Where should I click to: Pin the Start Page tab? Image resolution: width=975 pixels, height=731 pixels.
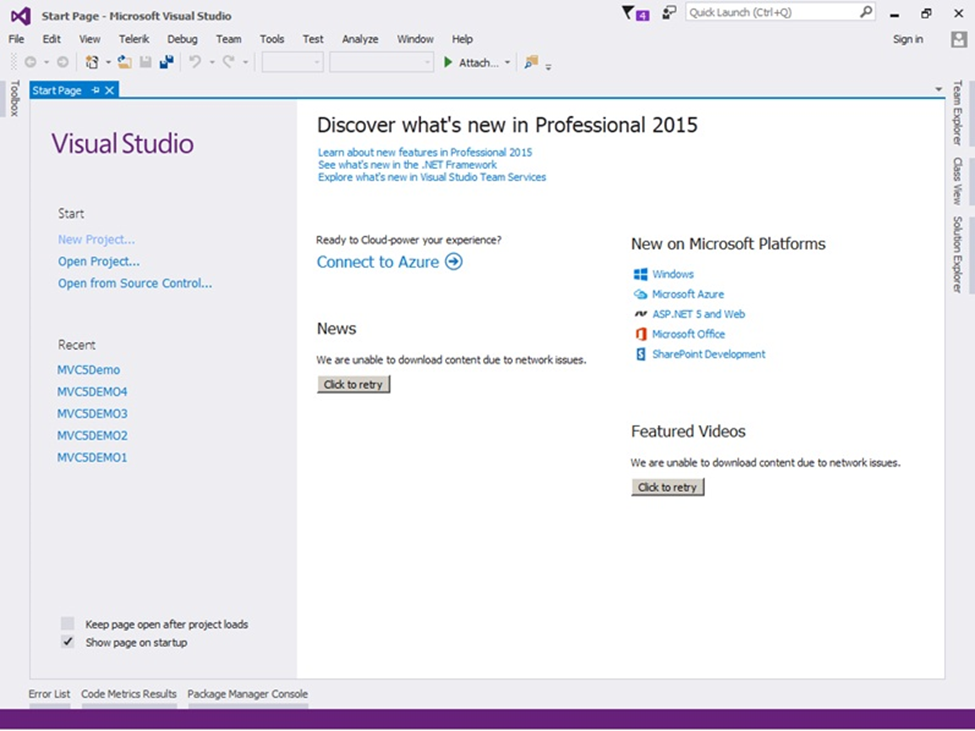[96, 90]
